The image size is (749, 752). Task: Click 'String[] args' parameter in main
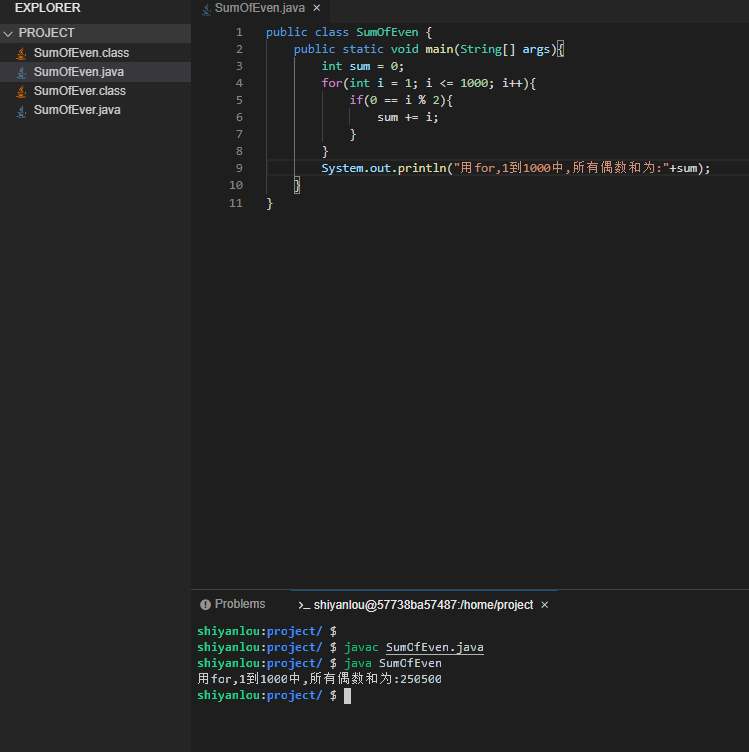coord(505,49)
